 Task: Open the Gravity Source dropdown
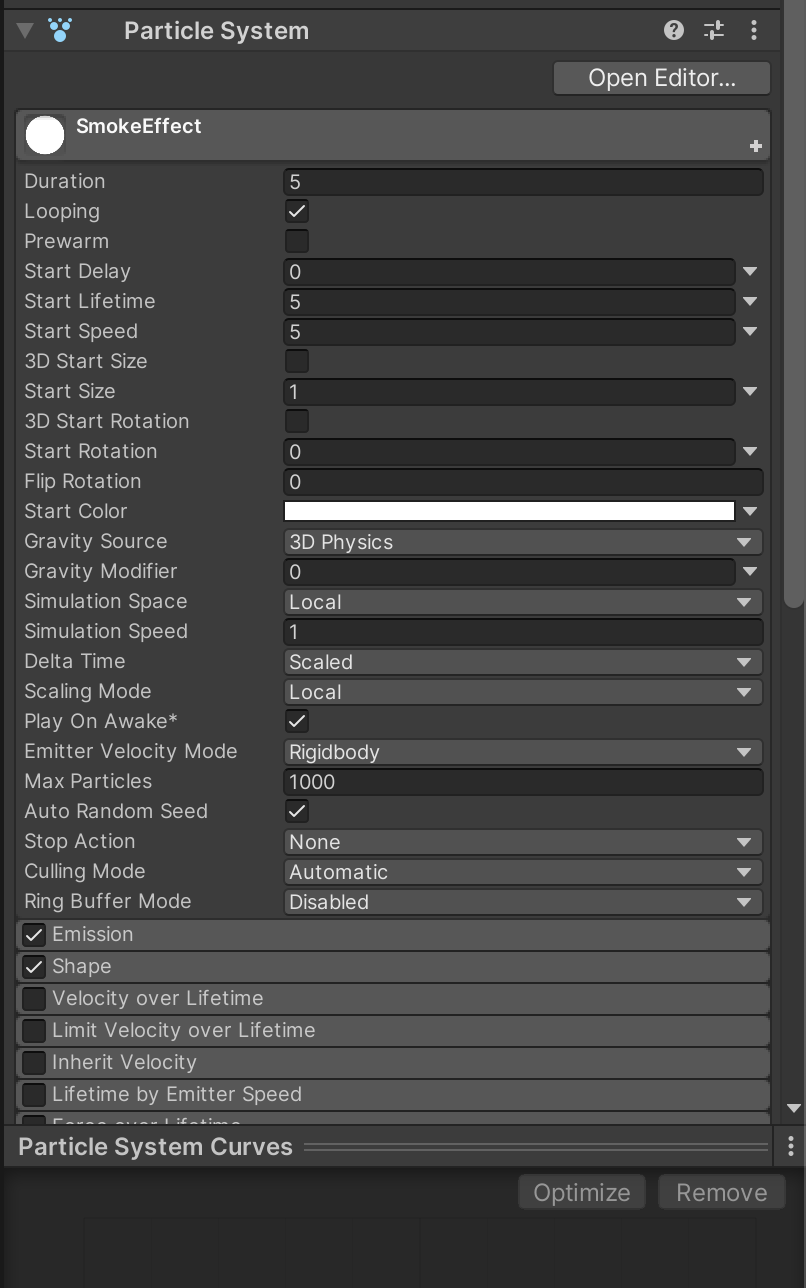523,542
